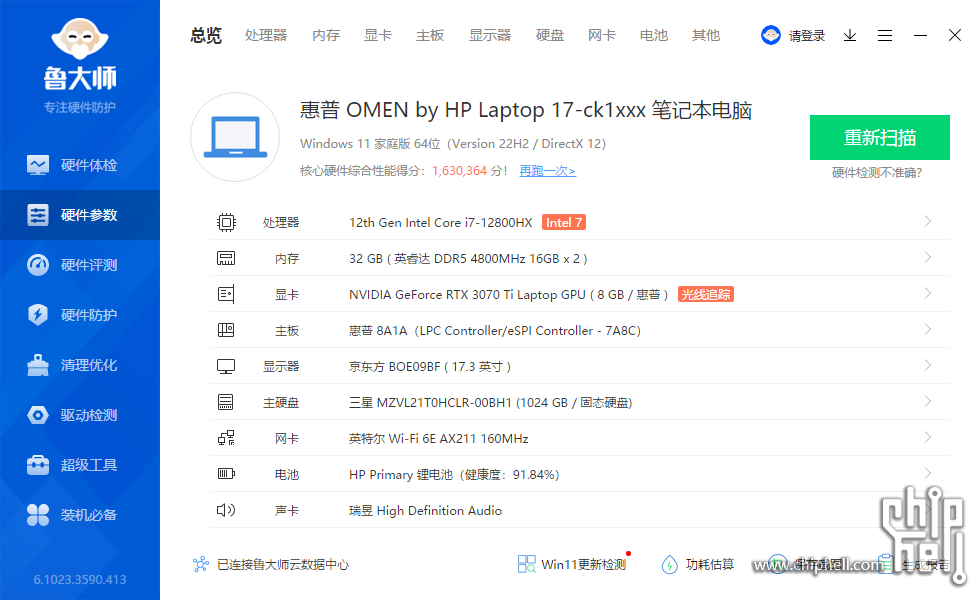This screenshot has height=600, width=980.
Task: Click the 显示器 monitor icon
Action: click(x=226, y=366)
